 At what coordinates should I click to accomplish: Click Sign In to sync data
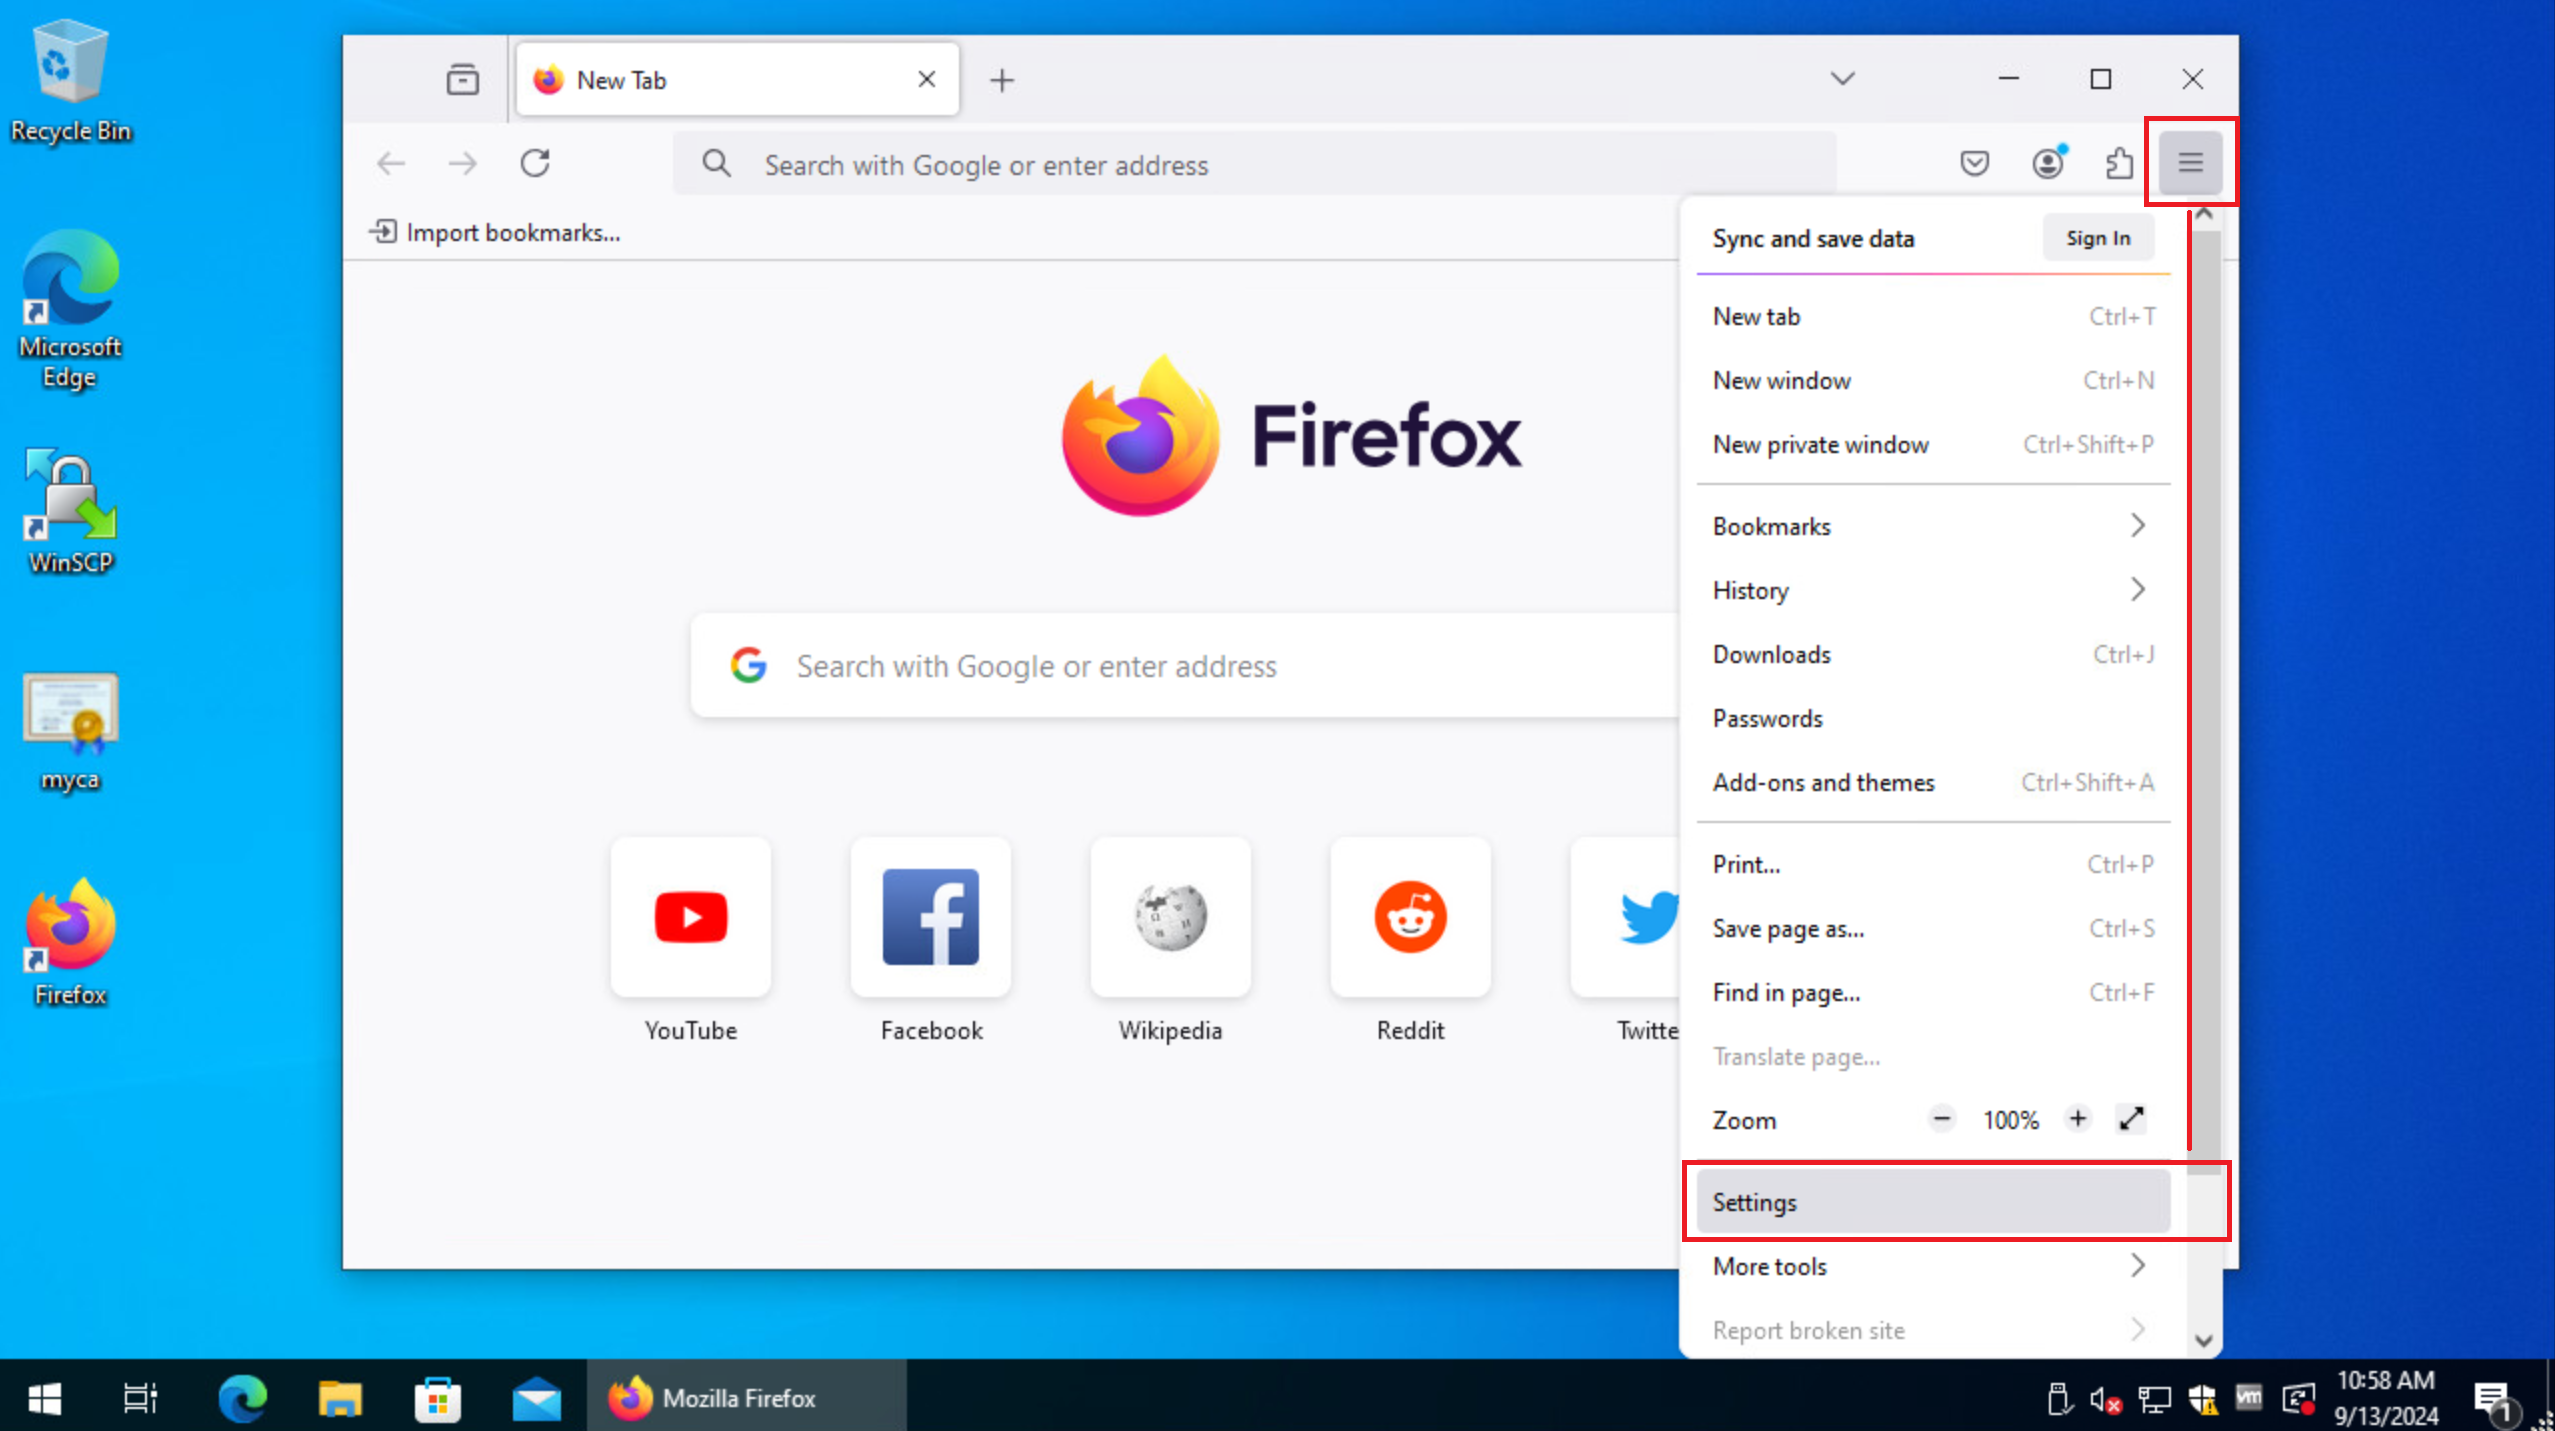coord(2099,237)
